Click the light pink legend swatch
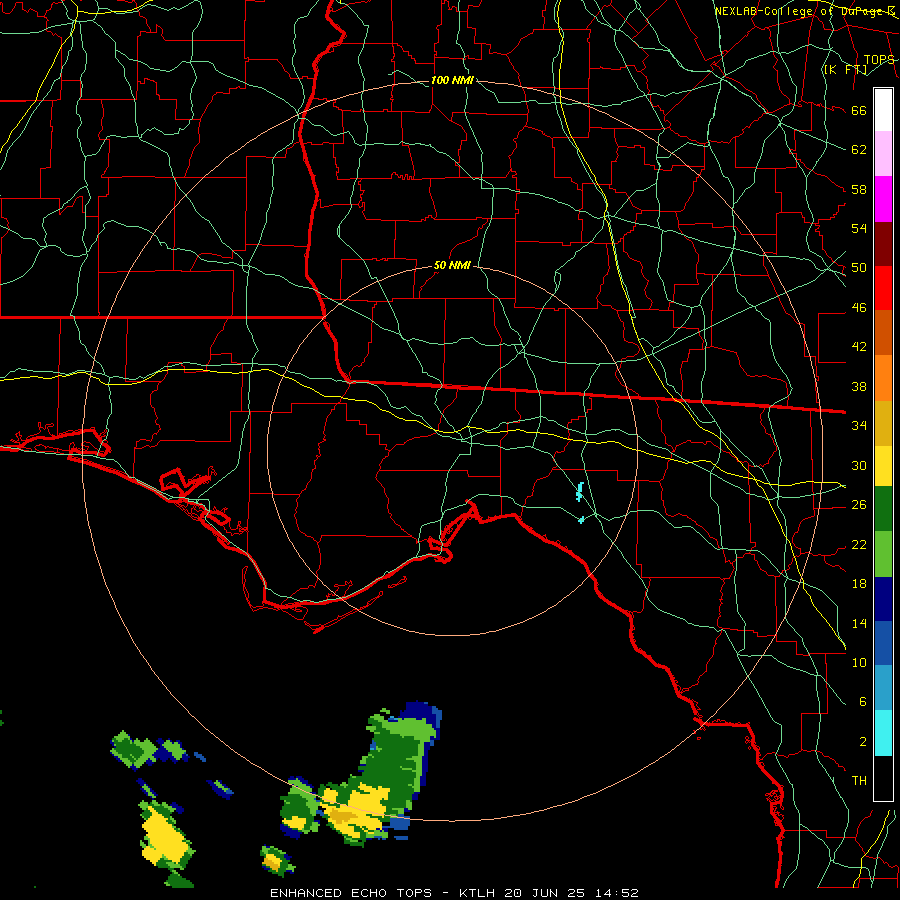 [x=883, y=154]
